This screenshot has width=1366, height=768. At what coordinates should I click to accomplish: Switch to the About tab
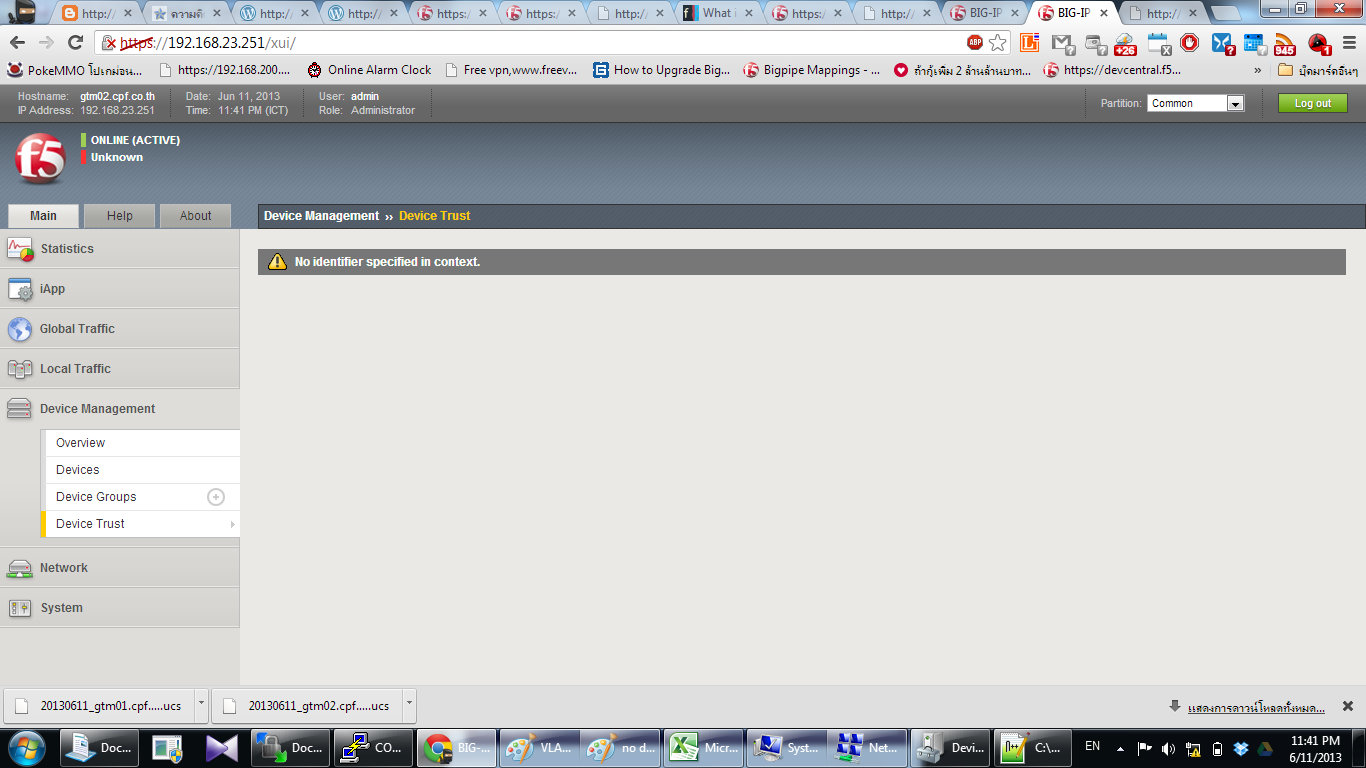pos(196,216)
